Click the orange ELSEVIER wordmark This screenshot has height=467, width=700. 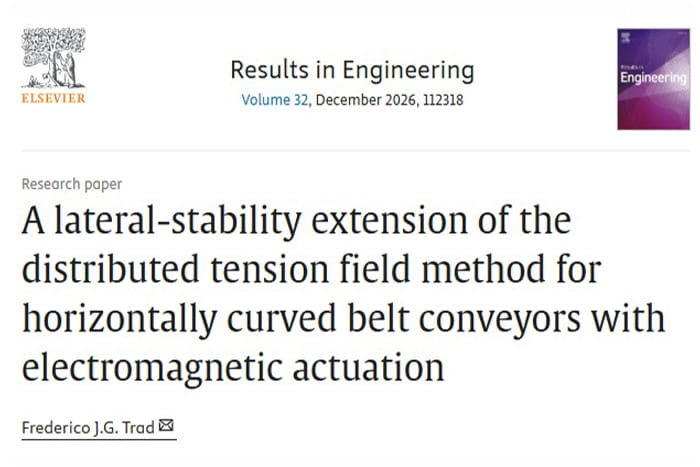coord(53,98)
